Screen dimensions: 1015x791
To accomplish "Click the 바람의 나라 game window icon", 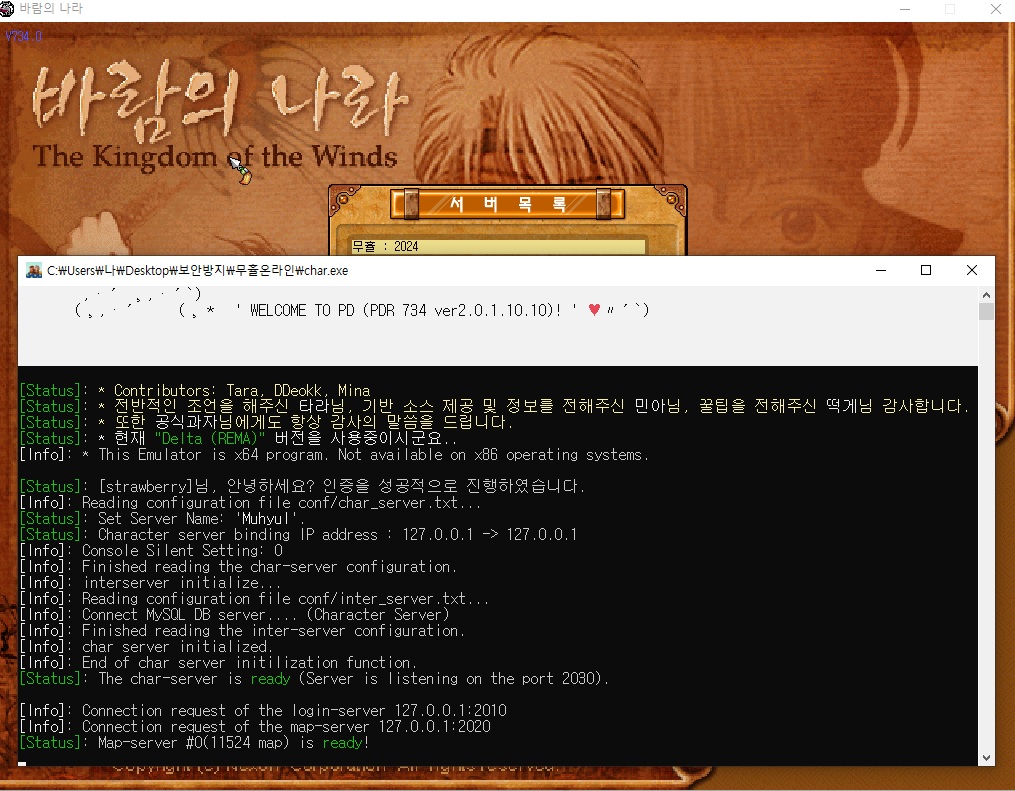I will tap(7, 8).
